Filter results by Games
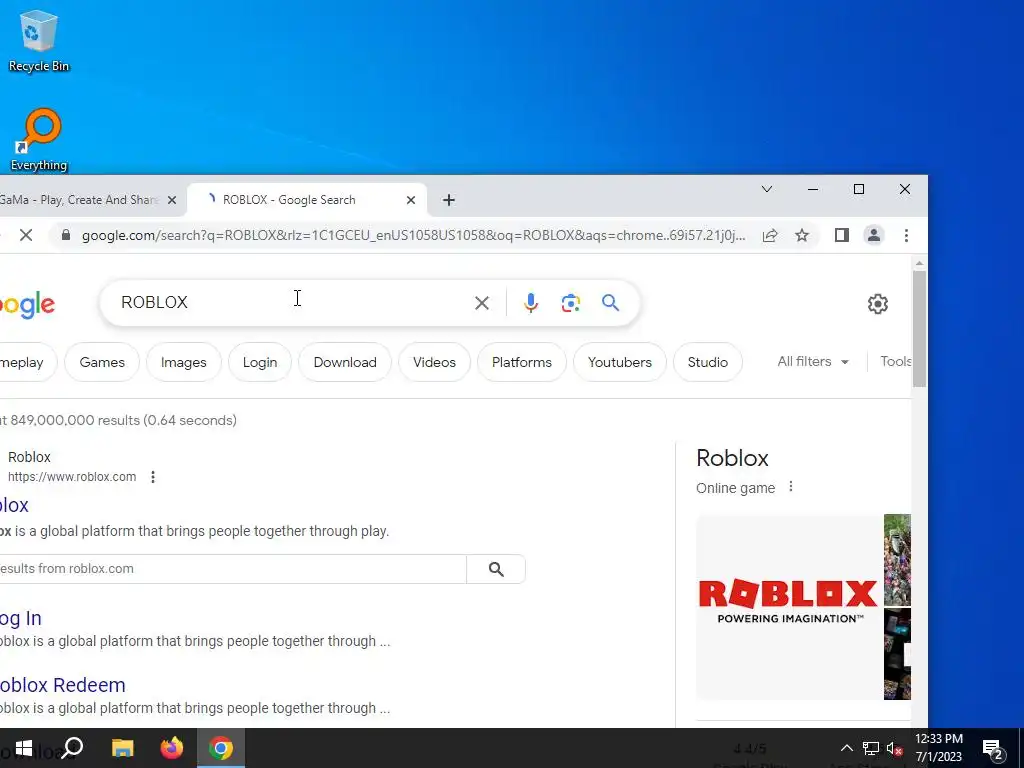The image size is (1024, 768). point(102,362)
